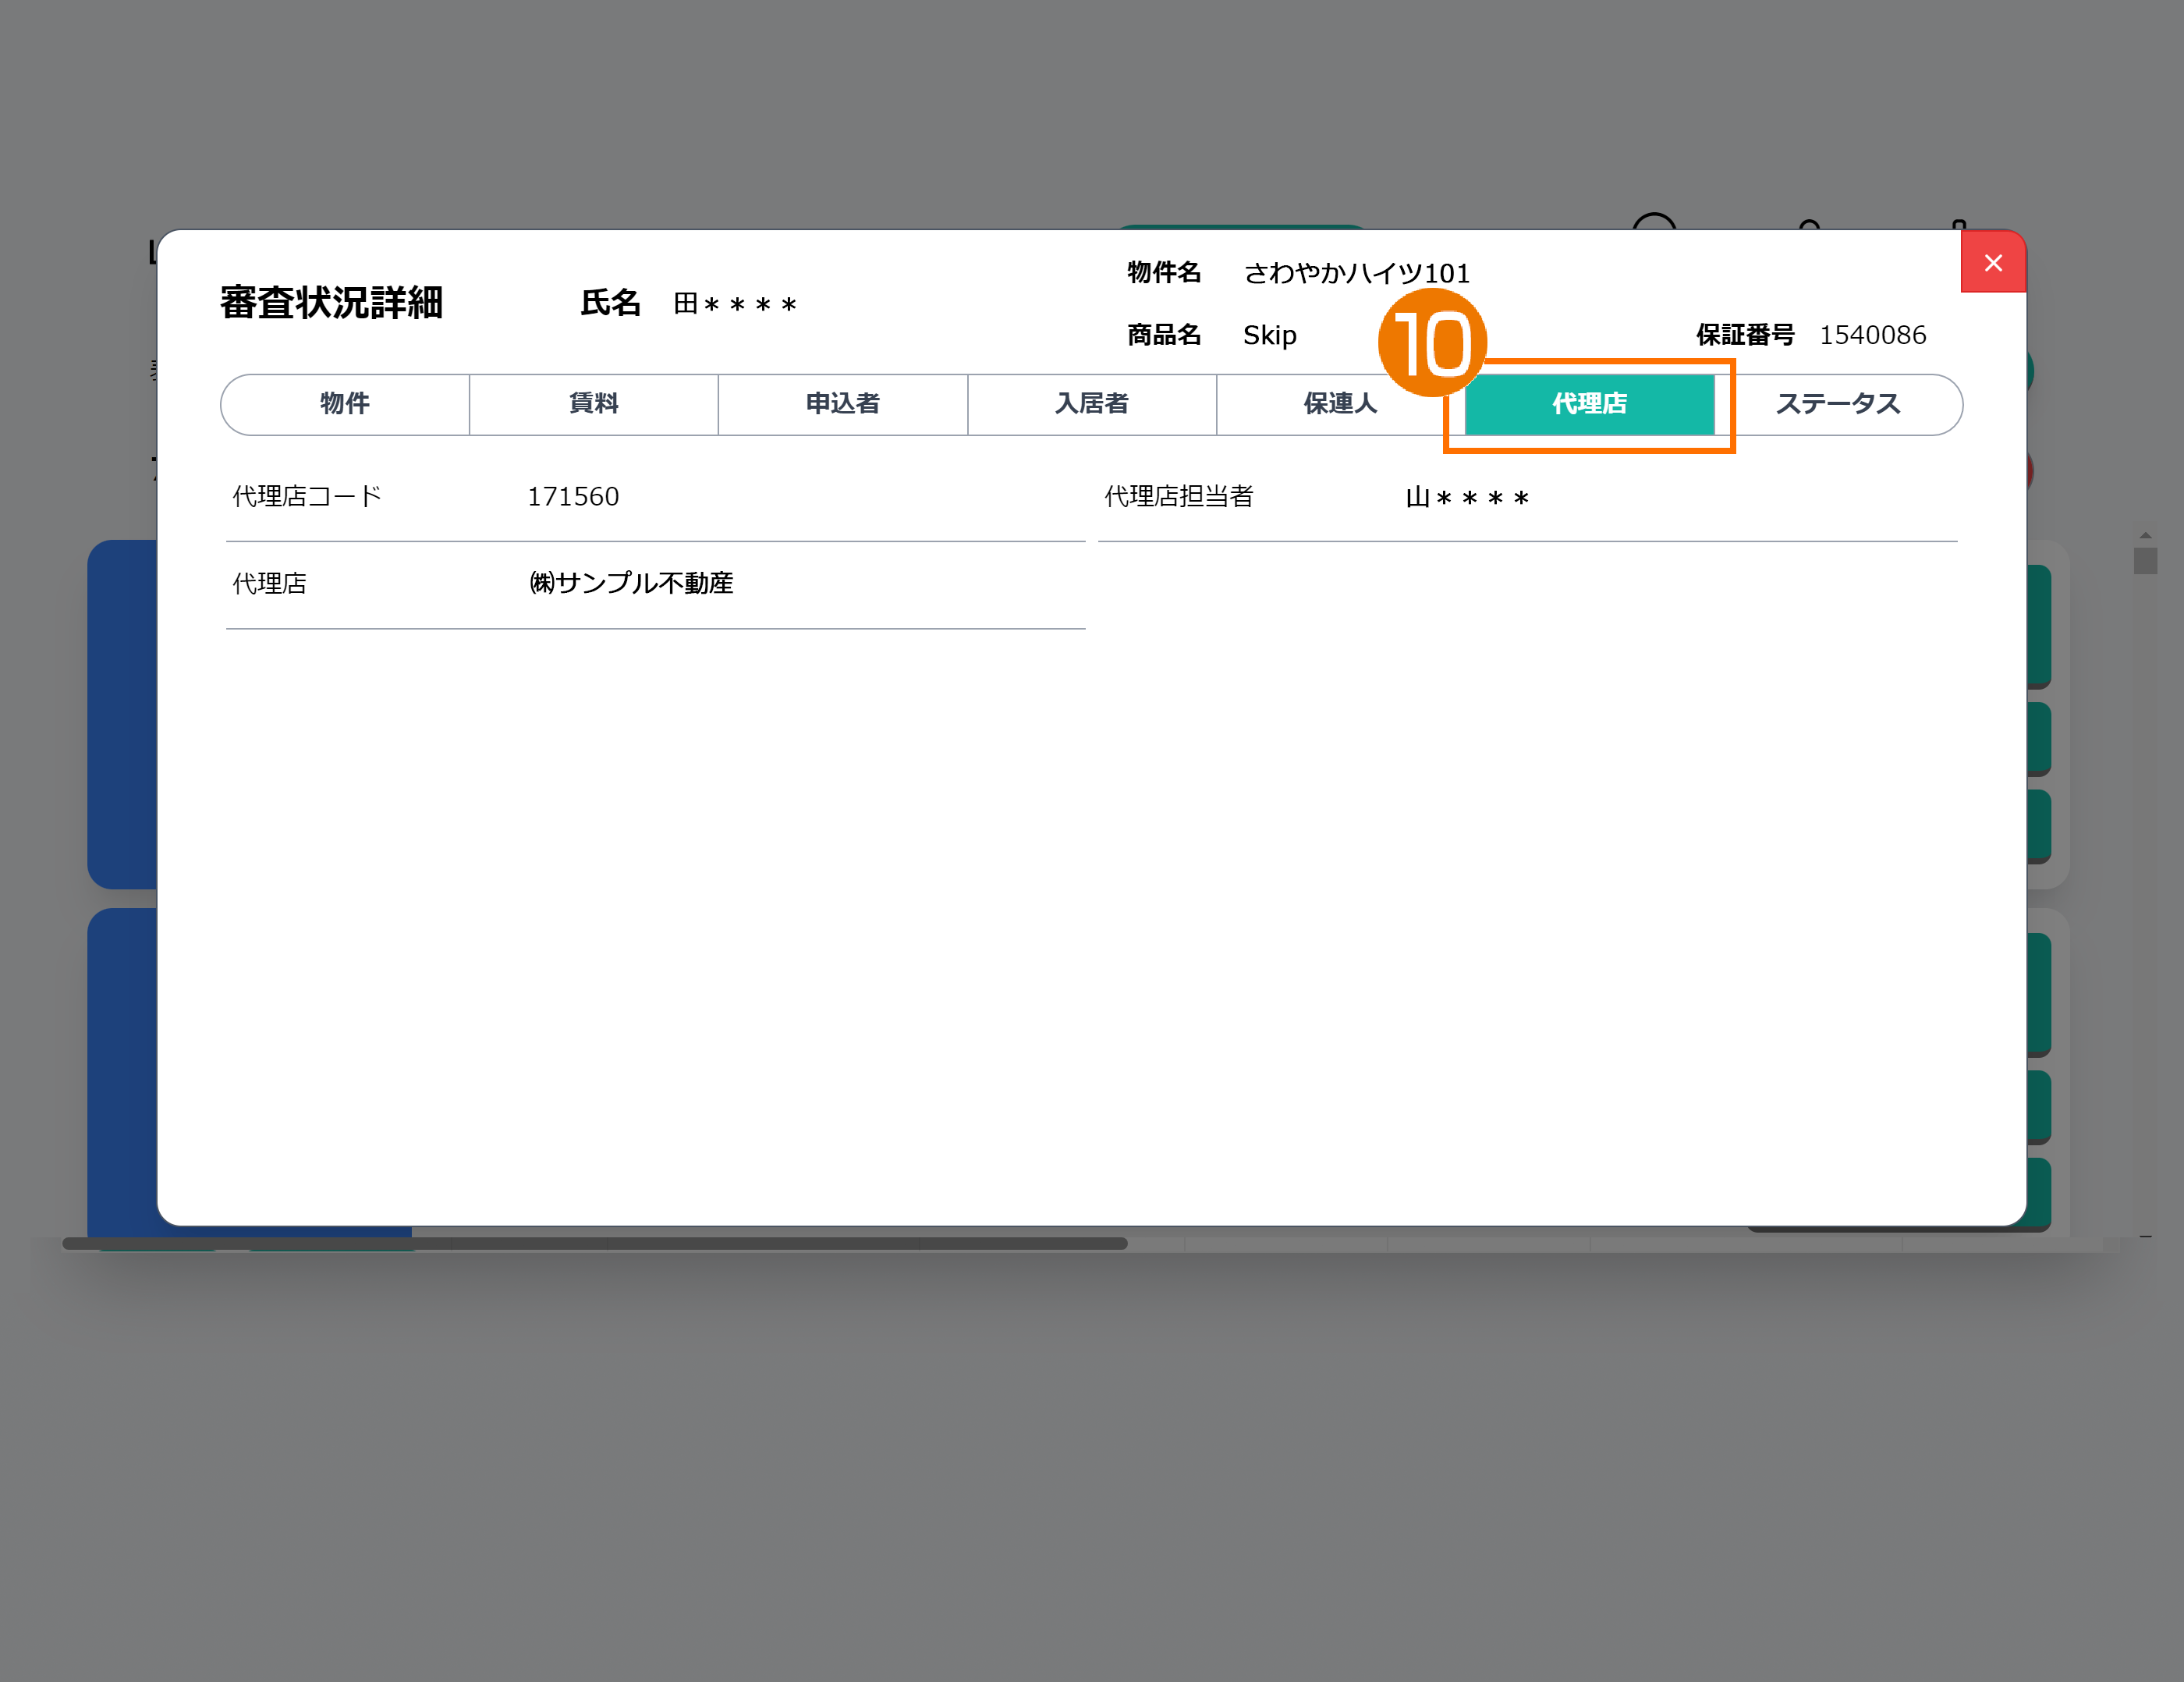The width and height of the screenshot is (2184, 1682).
Task: Open the 賃料 tab
Action: 593,404
